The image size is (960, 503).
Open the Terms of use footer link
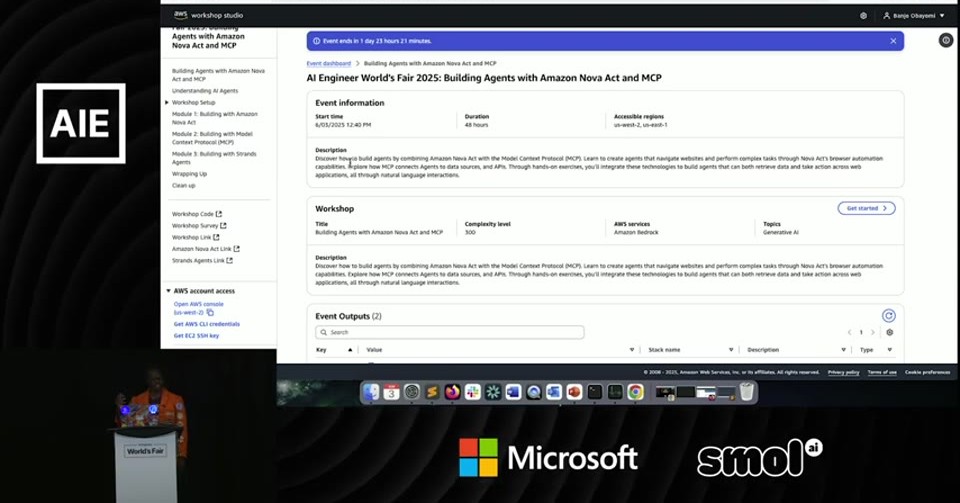click(x=882, y=372)
